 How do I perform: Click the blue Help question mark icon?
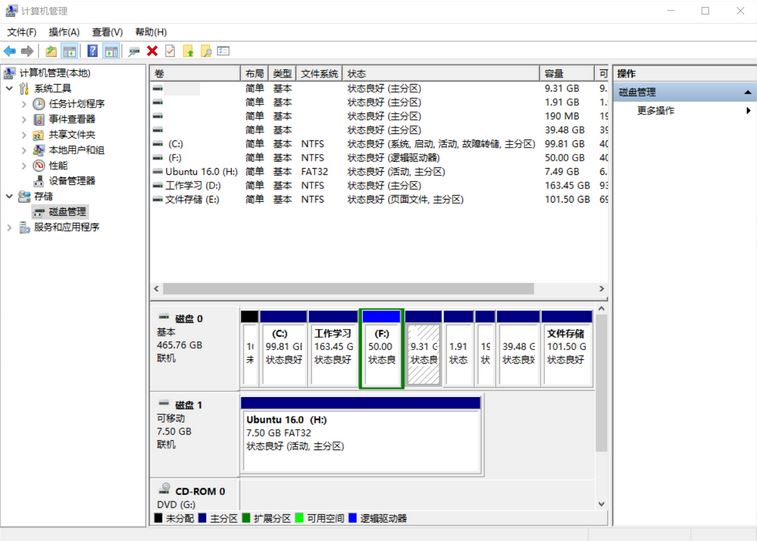(92, 51)
